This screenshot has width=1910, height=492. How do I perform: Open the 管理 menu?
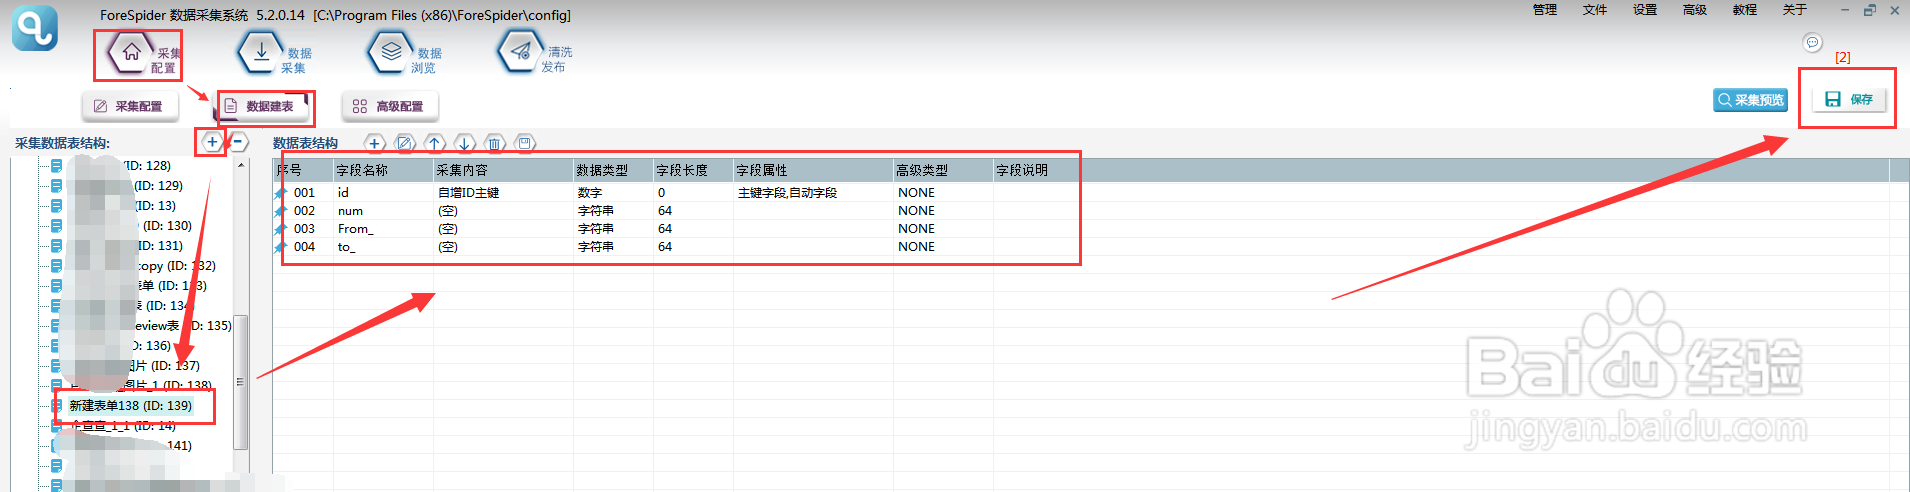pos(1545,10)
